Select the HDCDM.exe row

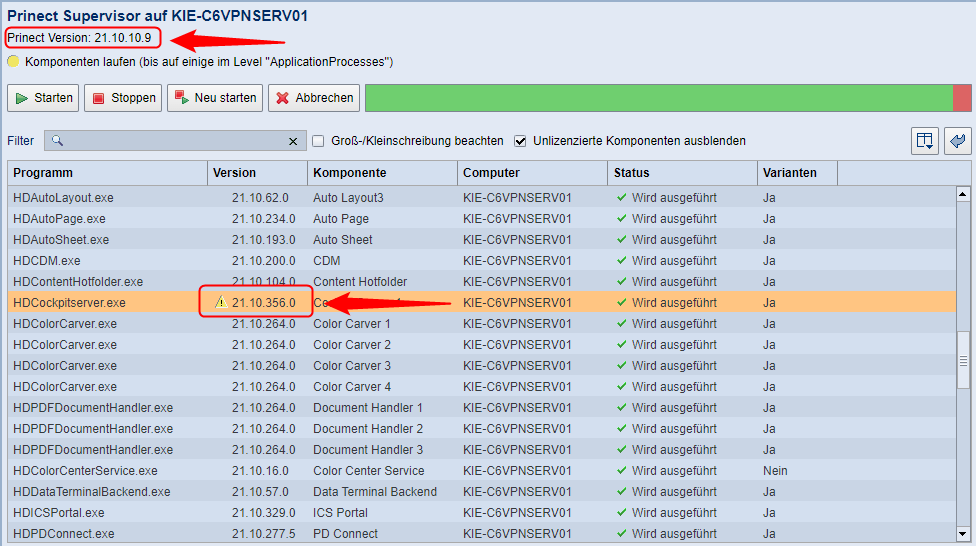point(482,261)
